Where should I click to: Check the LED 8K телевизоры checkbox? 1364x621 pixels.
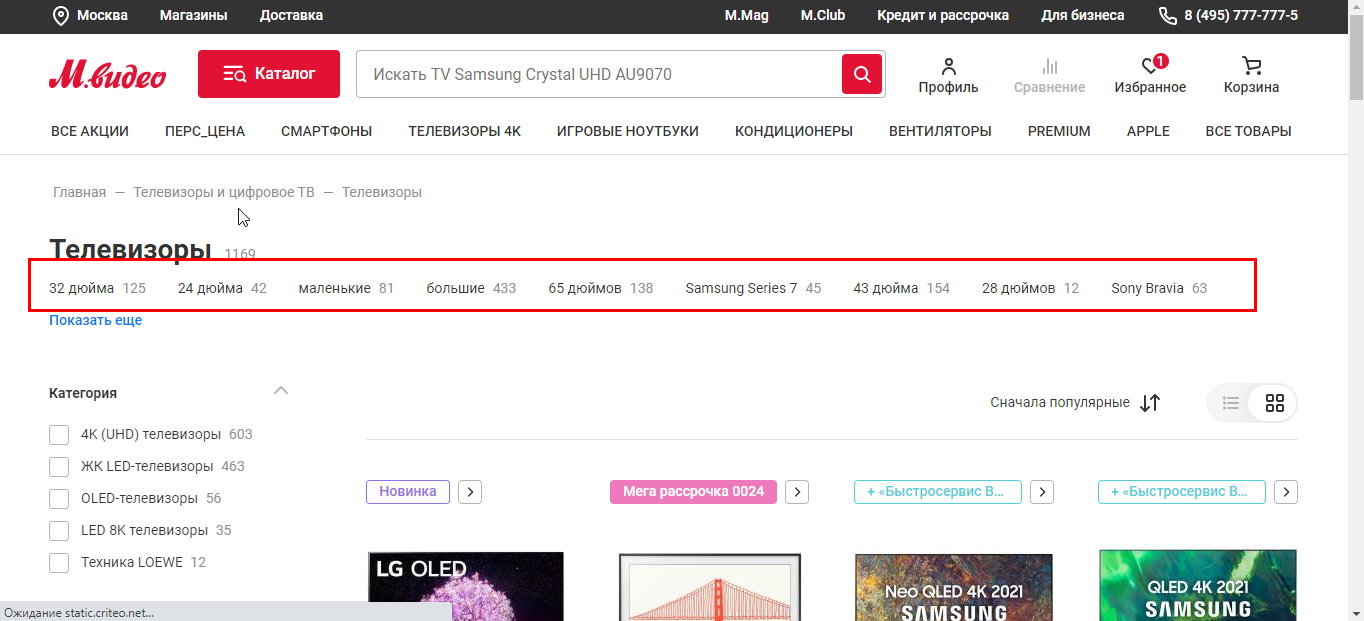click(x=59, y=531)
